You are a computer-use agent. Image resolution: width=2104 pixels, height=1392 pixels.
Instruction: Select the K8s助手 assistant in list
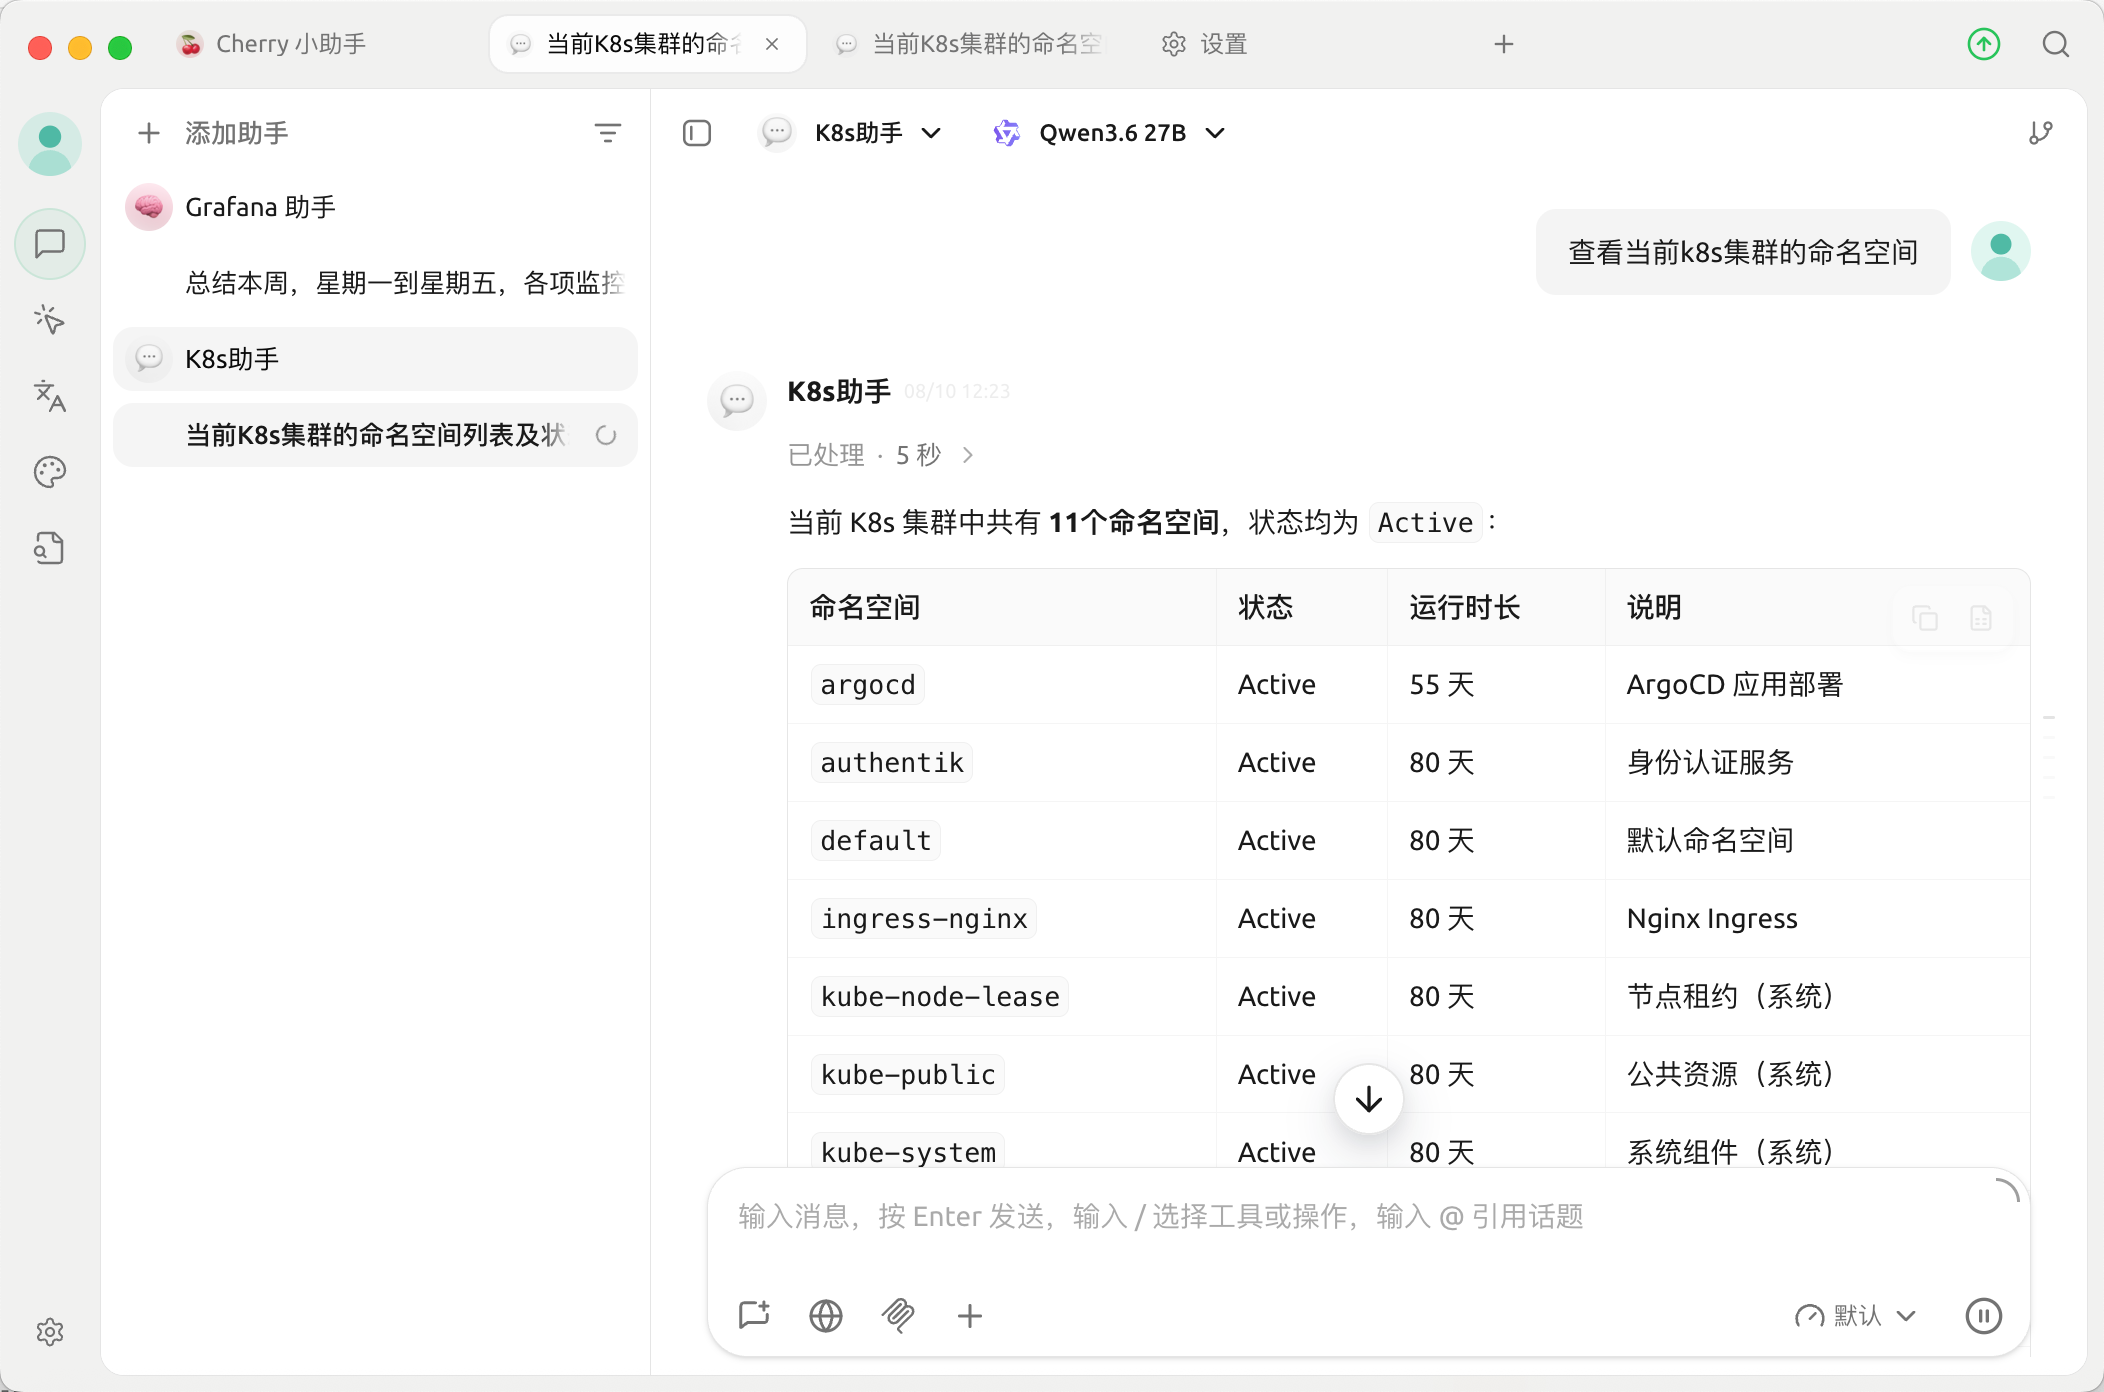click(375, 359)
